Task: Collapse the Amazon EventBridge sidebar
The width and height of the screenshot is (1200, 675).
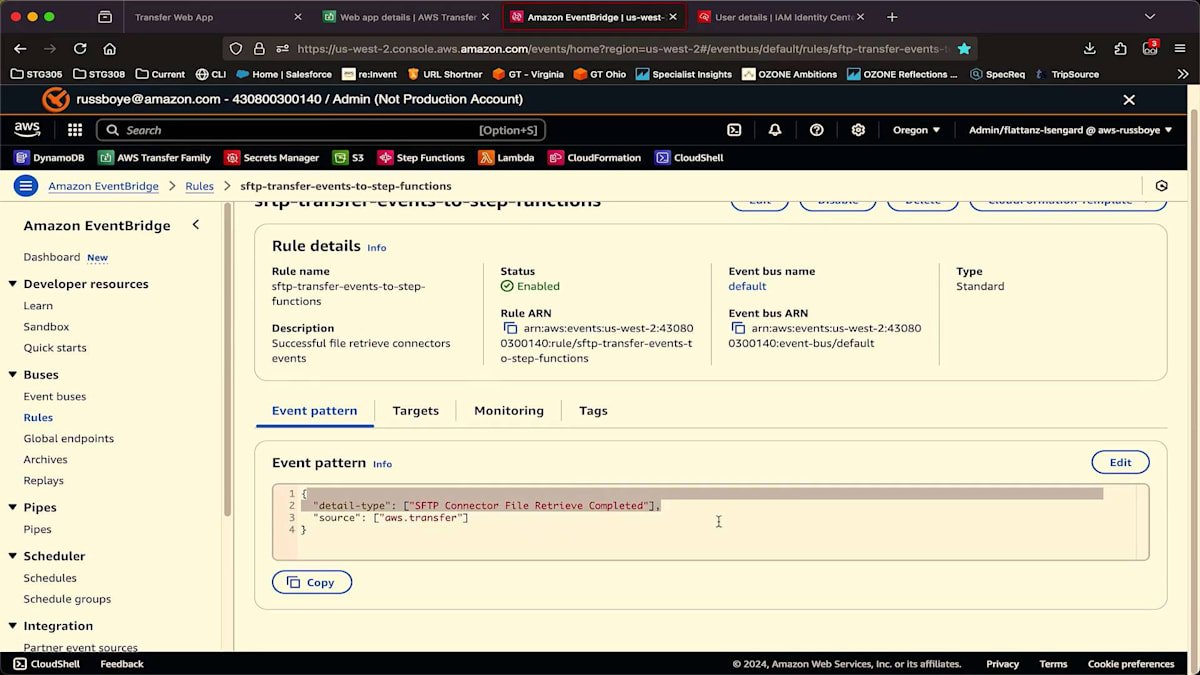Action: pyautogui.click(x=196, y=225)
